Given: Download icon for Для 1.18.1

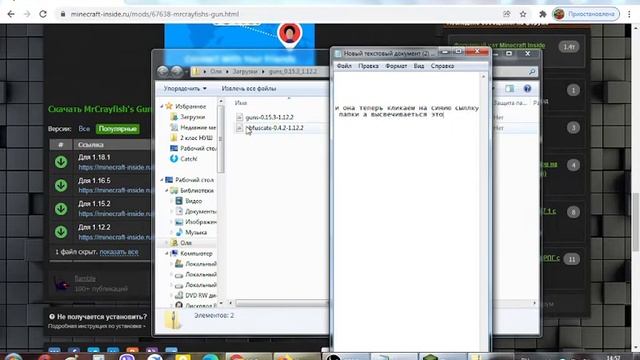Looking at the screenshot, I should (x=61, y=162).
